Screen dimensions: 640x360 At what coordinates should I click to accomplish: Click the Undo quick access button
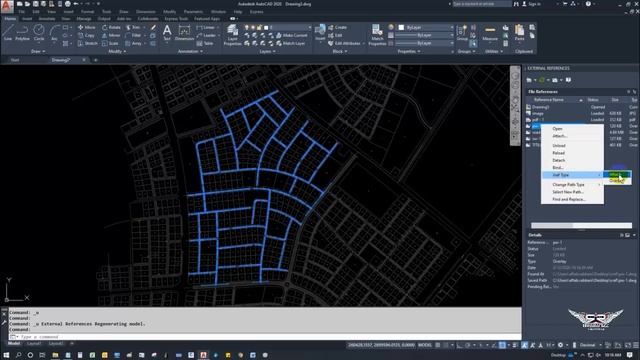76,4
